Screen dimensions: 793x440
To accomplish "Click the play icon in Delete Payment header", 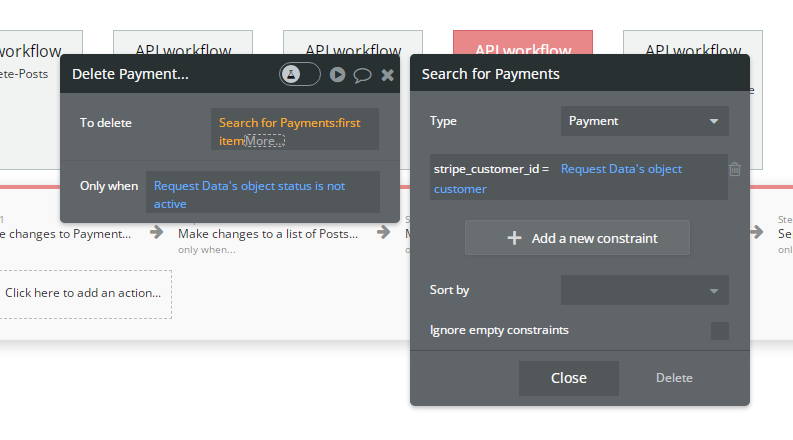I will pyautogui.click(x=337, y=75).
